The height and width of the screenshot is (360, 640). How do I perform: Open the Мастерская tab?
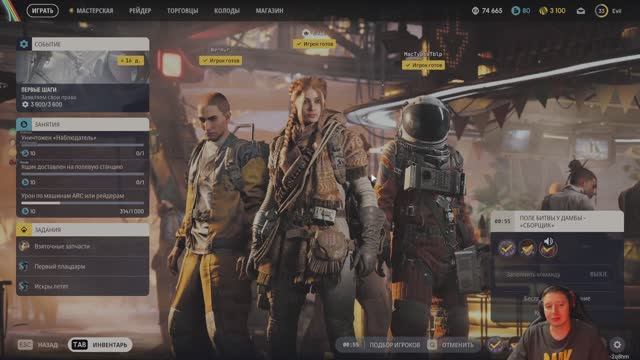(95, 11)
